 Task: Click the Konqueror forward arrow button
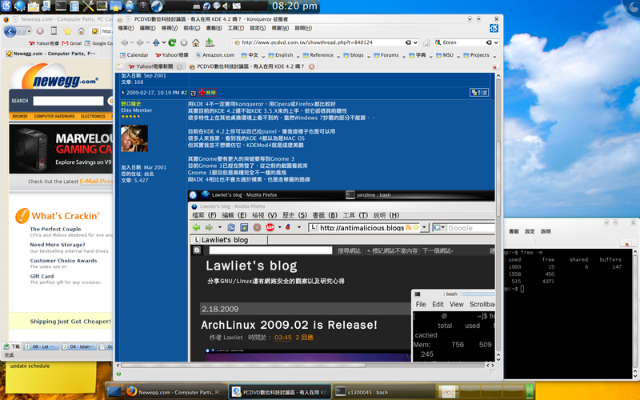140,42
